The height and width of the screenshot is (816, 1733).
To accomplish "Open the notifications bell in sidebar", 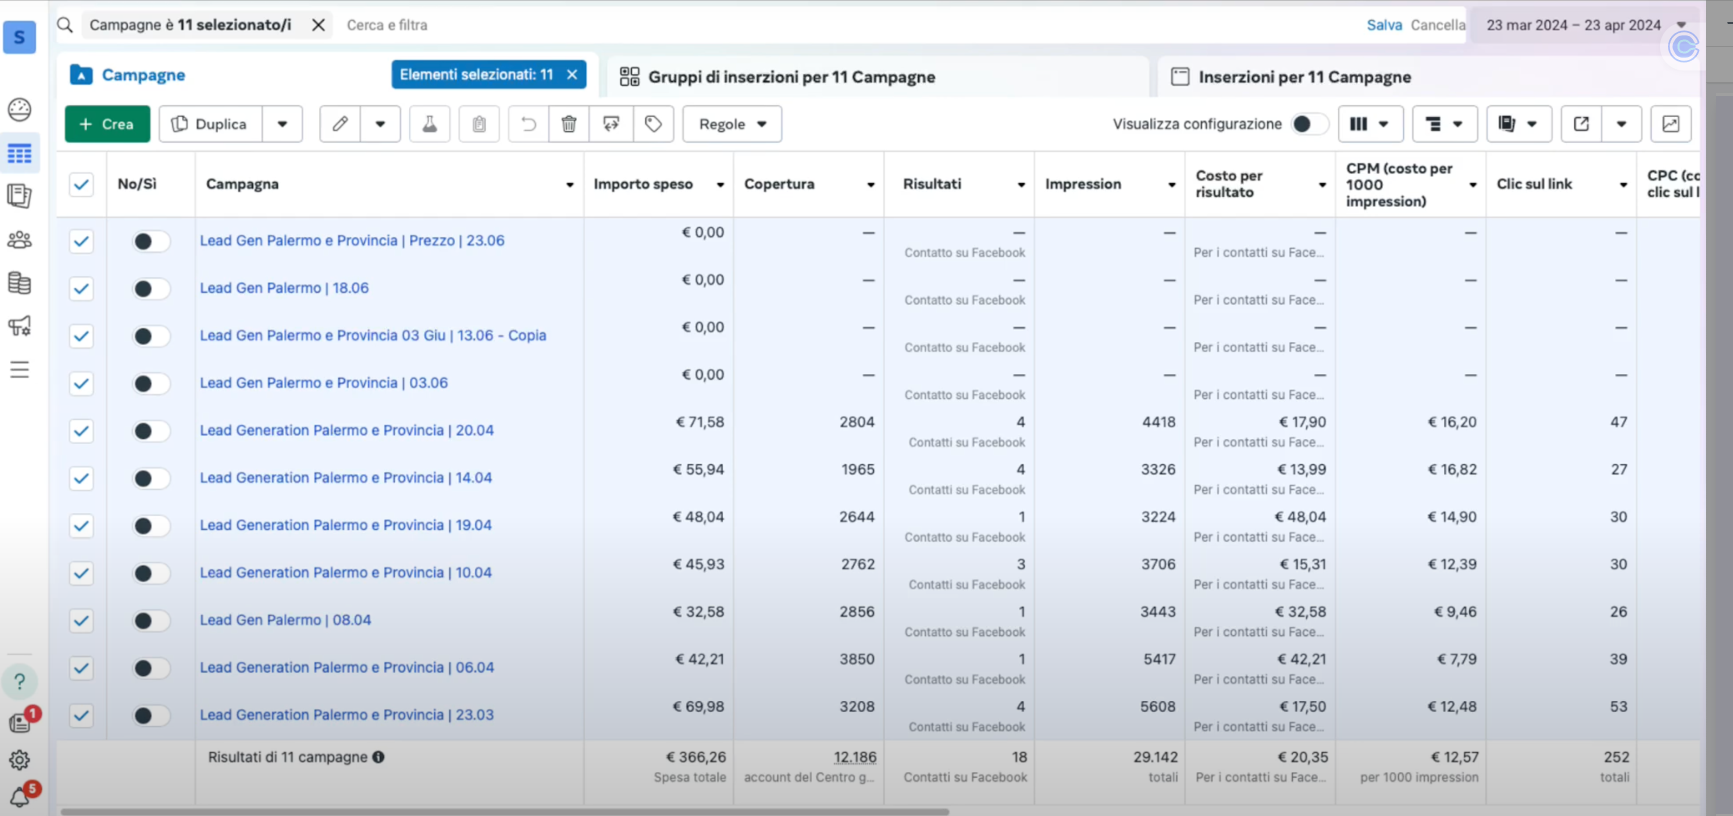I will pyautogui.click(x=20, y=796).
